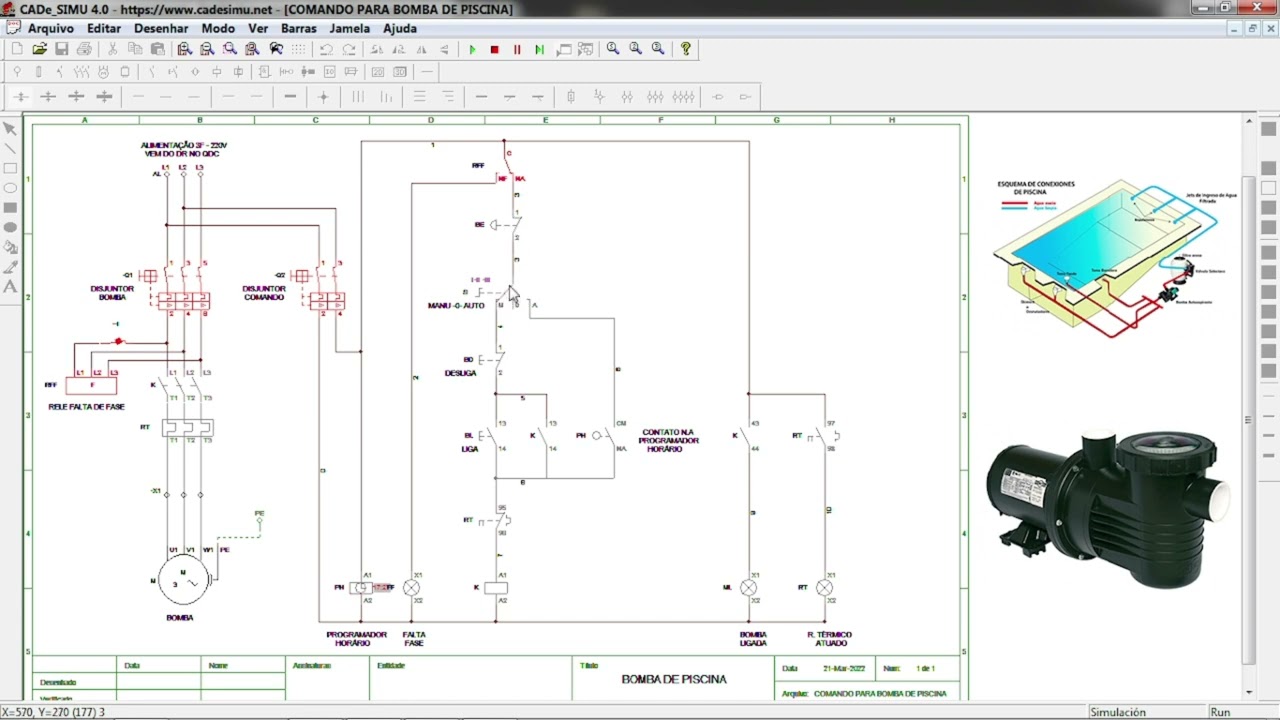Step simulation with green step icon
The width and height of the screenshot is (1280, 720).
tap(539, 49)
